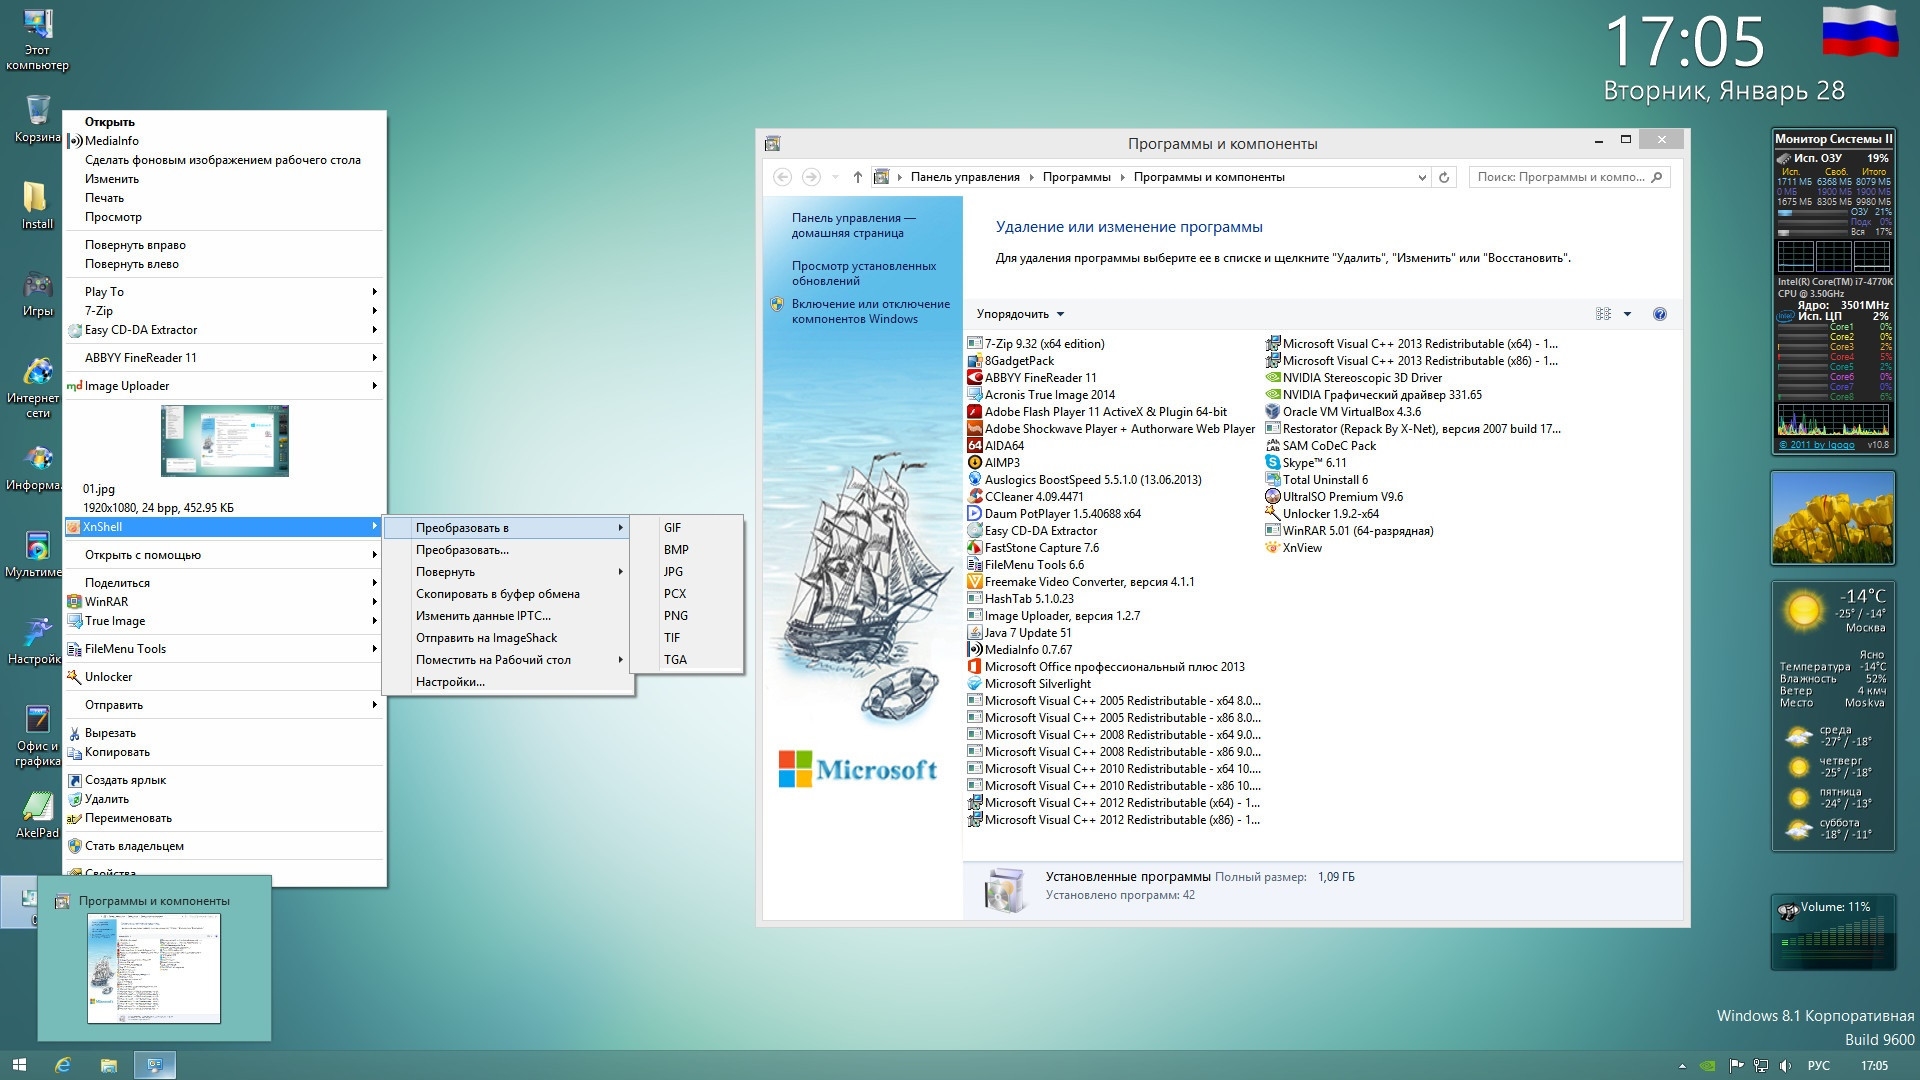The image size is (1920, 1080).
Task: Expand the Play To submenu
Action: [x=225, y=292]
